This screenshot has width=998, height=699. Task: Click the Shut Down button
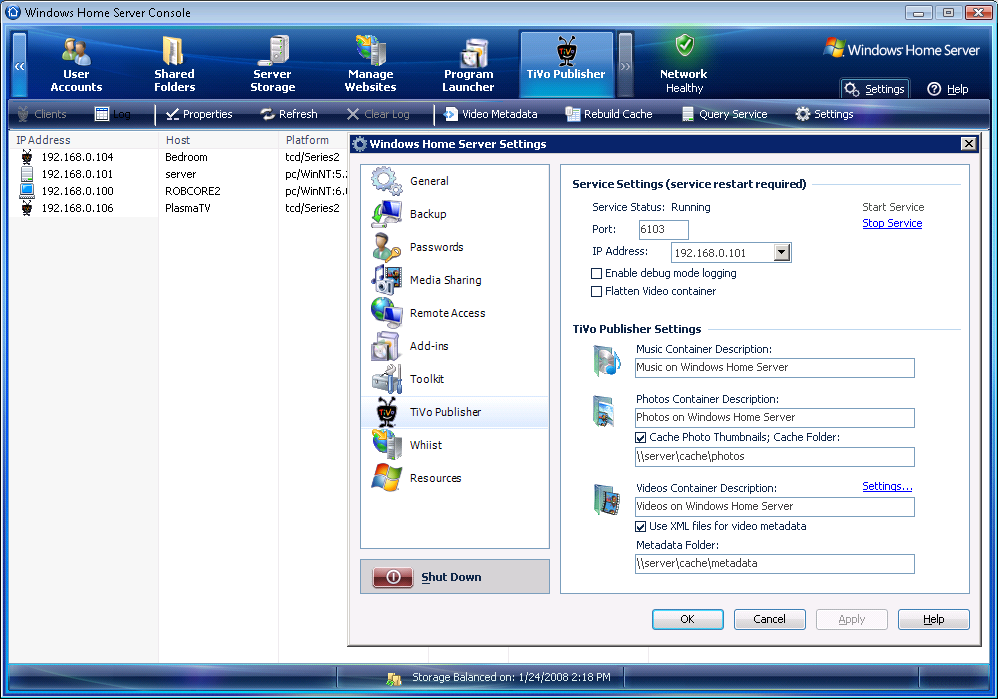coord(454,577)
